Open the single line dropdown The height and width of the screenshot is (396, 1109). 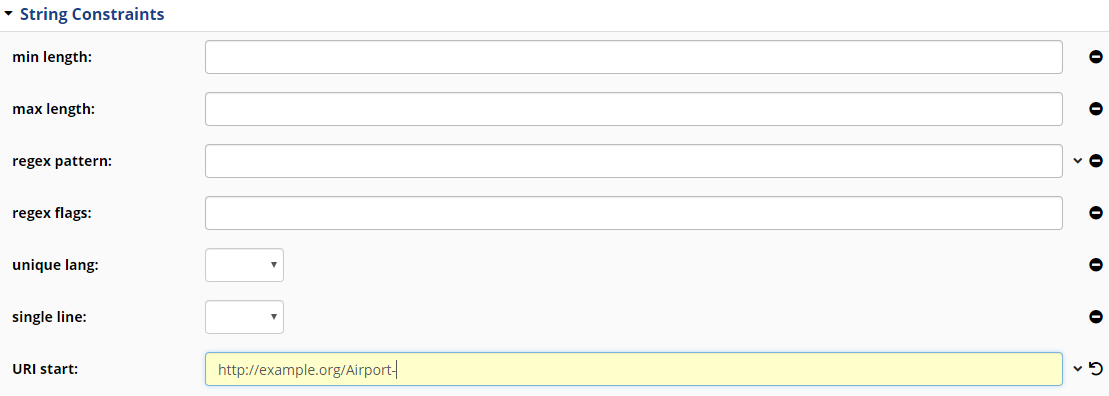pos(244,317)
